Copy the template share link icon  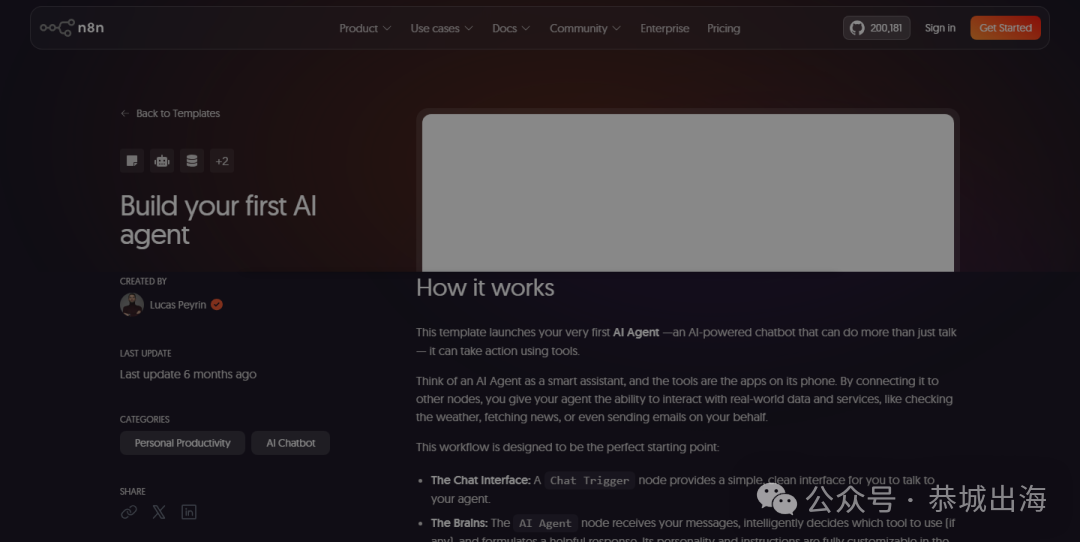(129, 512)
